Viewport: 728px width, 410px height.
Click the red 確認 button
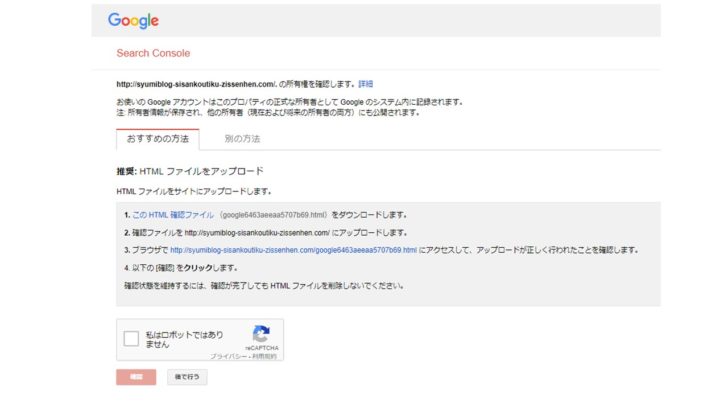pos(136,377)
